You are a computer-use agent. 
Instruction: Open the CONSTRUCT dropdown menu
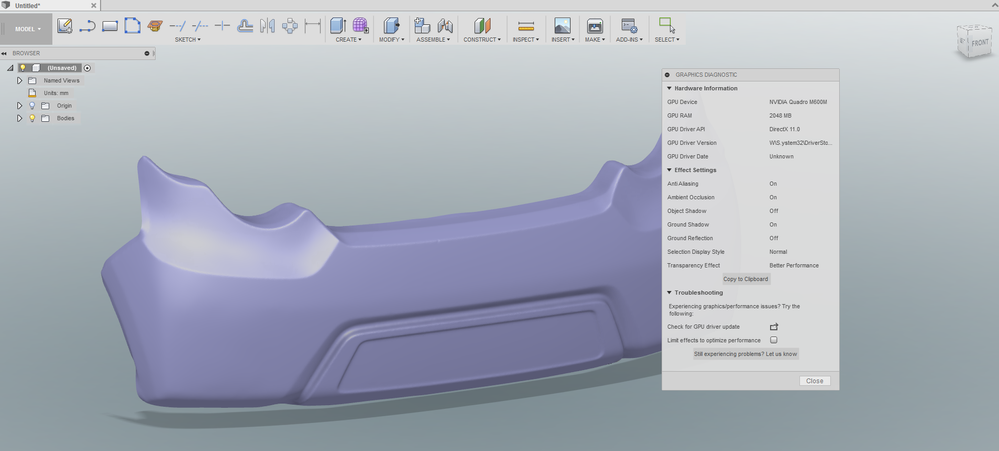(482, 39)
